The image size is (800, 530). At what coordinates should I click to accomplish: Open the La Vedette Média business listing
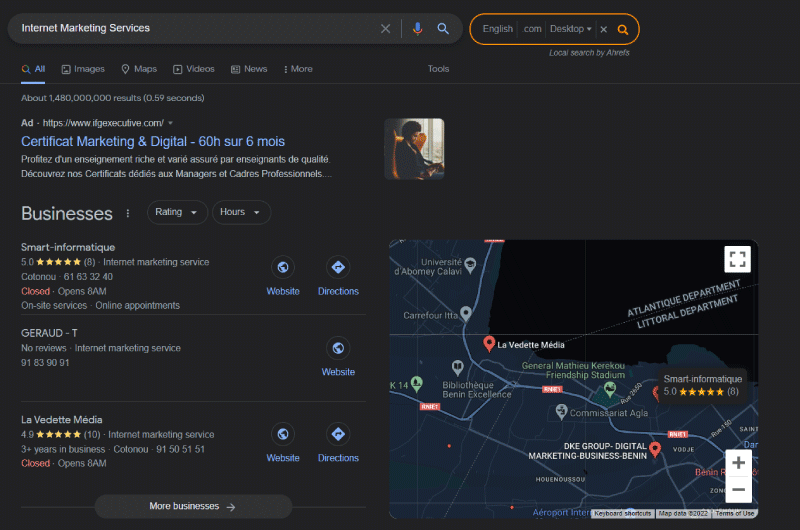tap(62, 420)
